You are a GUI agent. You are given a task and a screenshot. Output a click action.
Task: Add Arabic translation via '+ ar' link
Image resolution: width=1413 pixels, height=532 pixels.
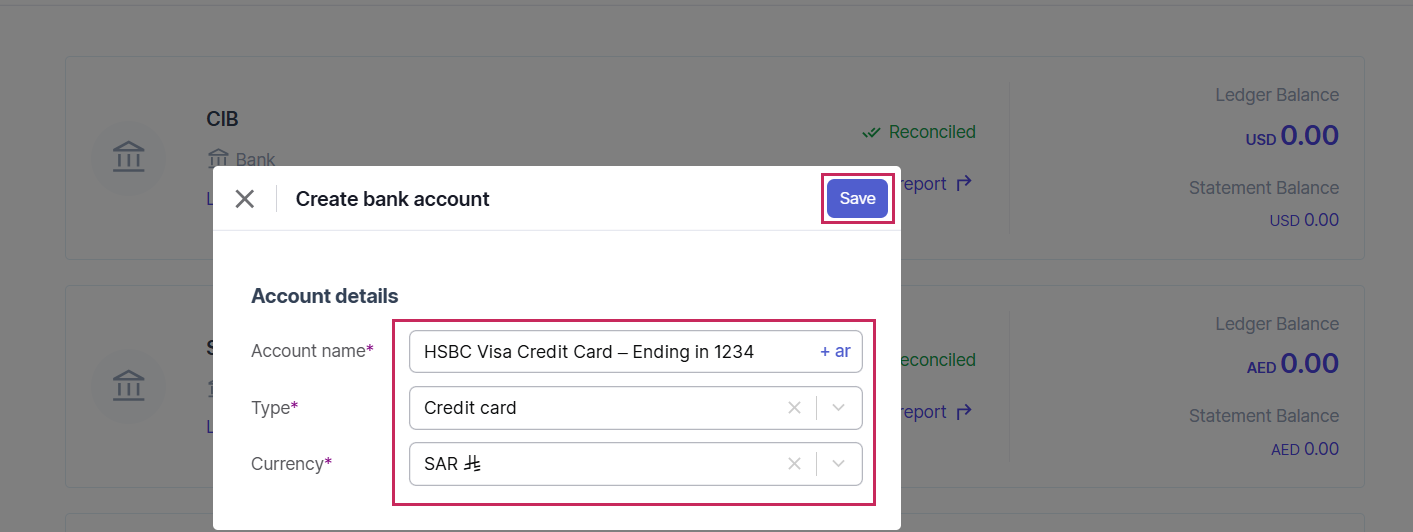click(x=835, y=352)
